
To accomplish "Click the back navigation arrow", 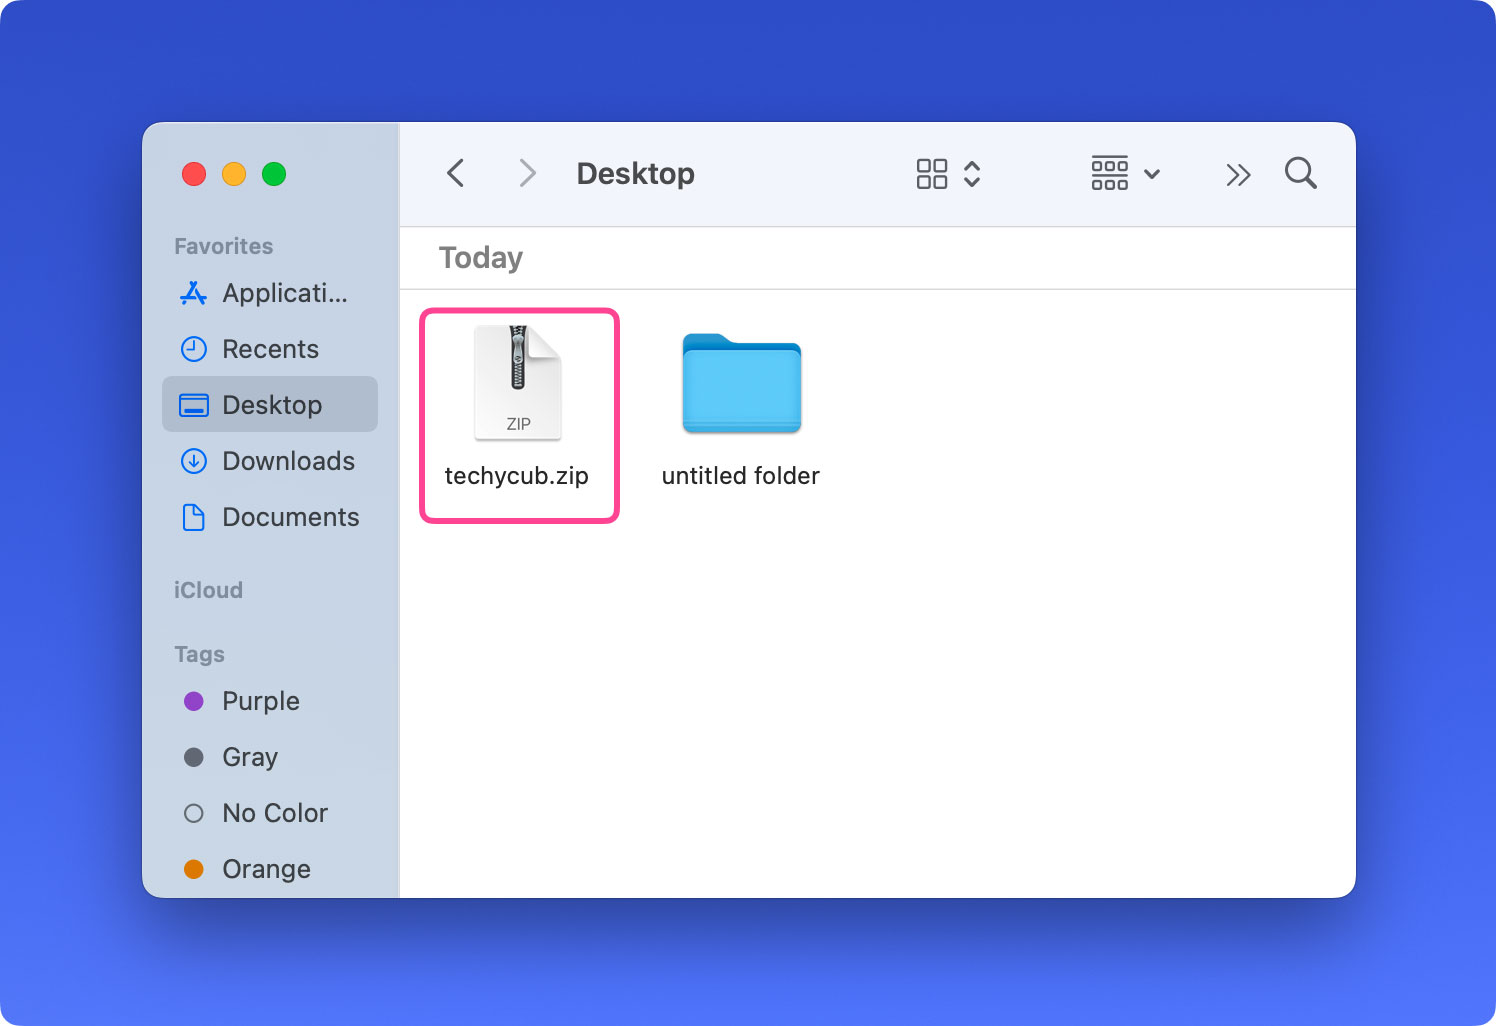I will (x=456, y=174).
